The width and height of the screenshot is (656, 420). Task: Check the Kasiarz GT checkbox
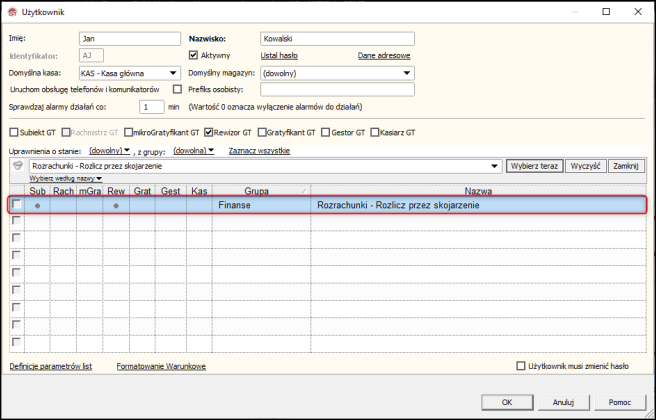click(375, 133)
